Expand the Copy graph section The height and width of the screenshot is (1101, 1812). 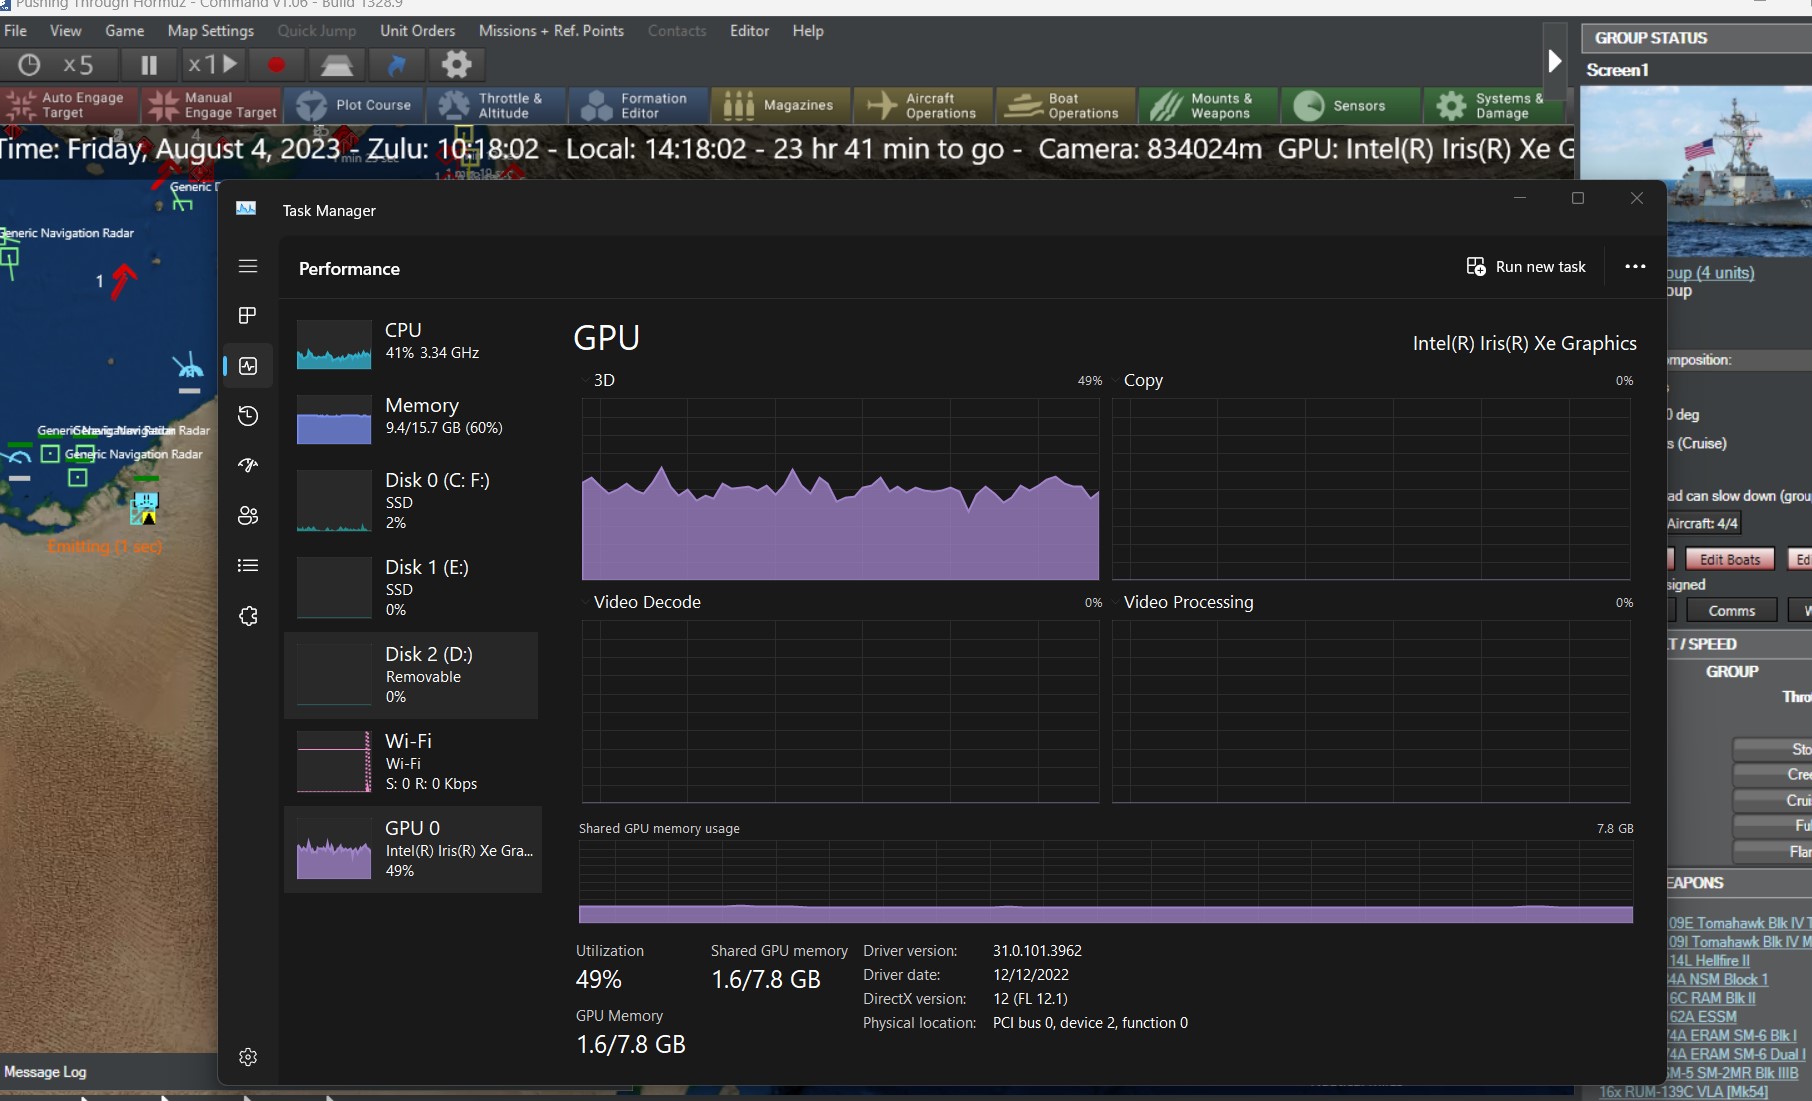[1116, 380]
